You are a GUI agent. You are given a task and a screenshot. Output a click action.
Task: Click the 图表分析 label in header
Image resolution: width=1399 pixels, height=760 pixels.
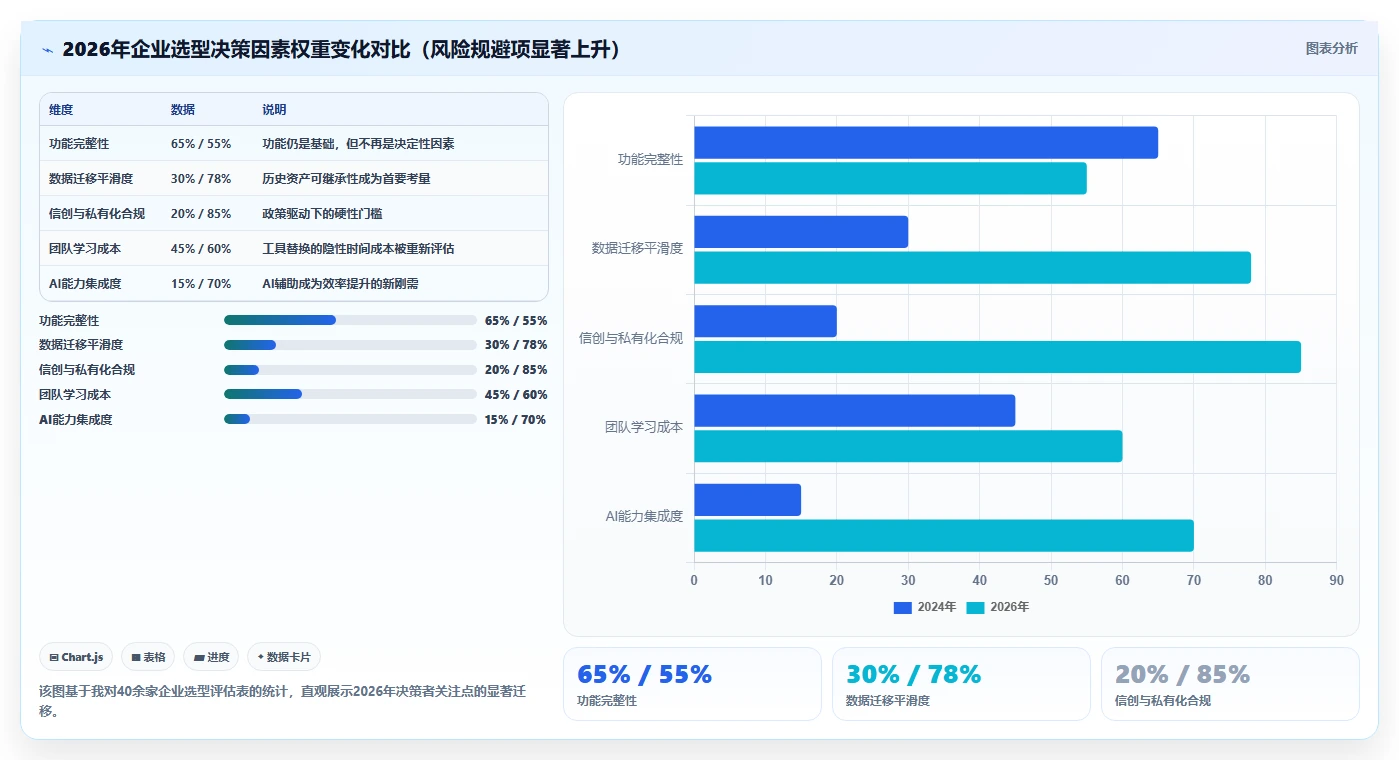[x=1331, y=48]
